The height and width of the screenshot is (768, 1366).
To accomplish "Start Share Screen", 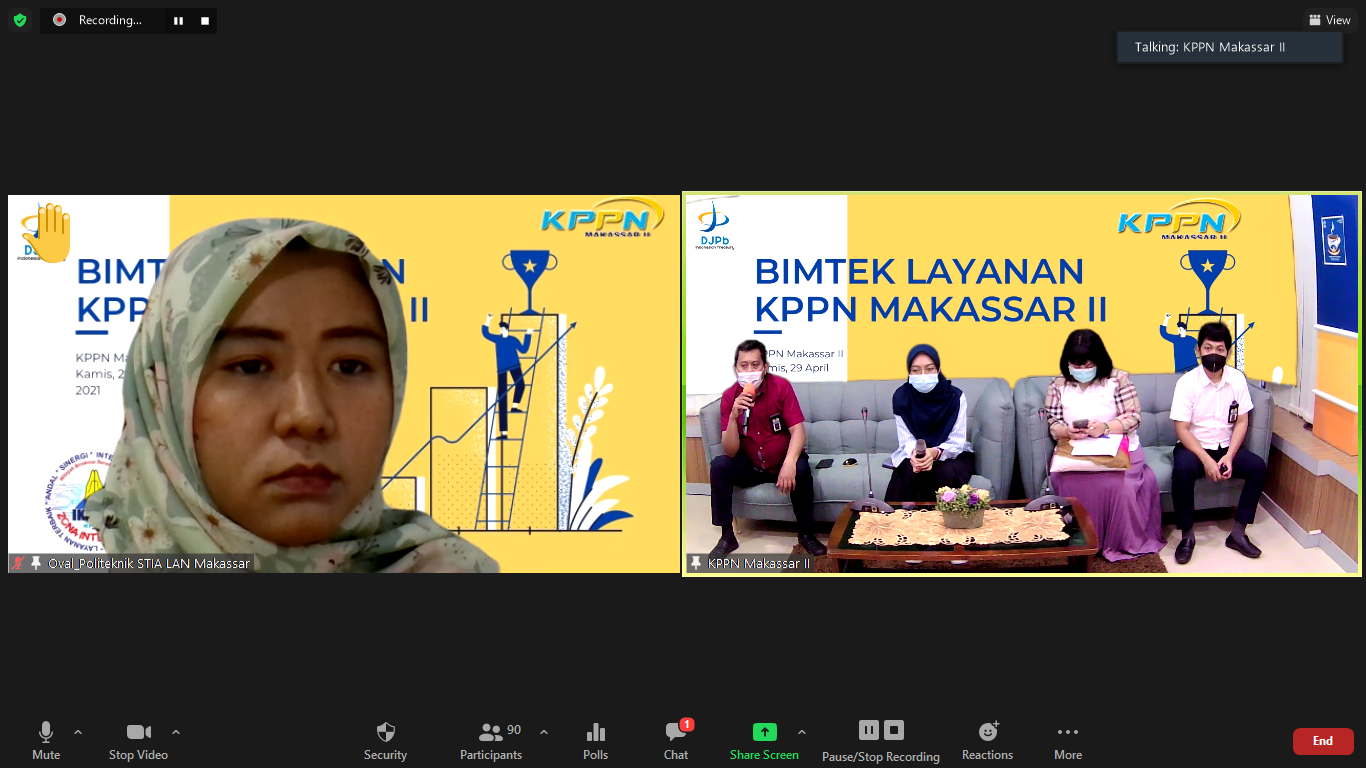I will tap(764, 741).
